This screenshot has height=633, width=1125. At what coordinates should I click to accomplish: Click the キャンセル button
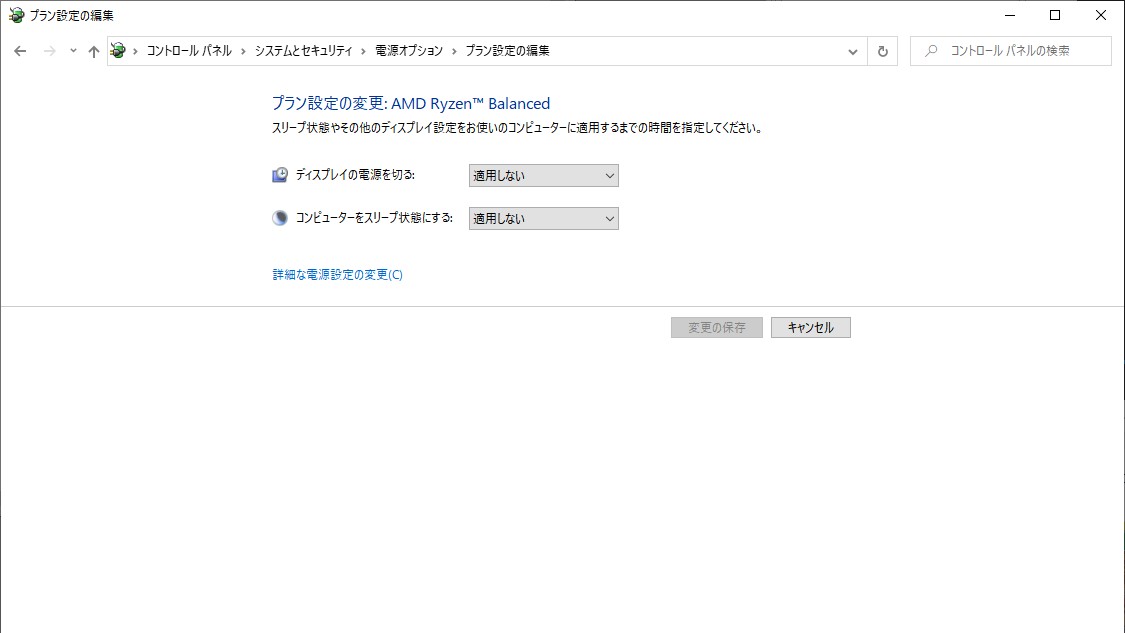coord(810,326)
